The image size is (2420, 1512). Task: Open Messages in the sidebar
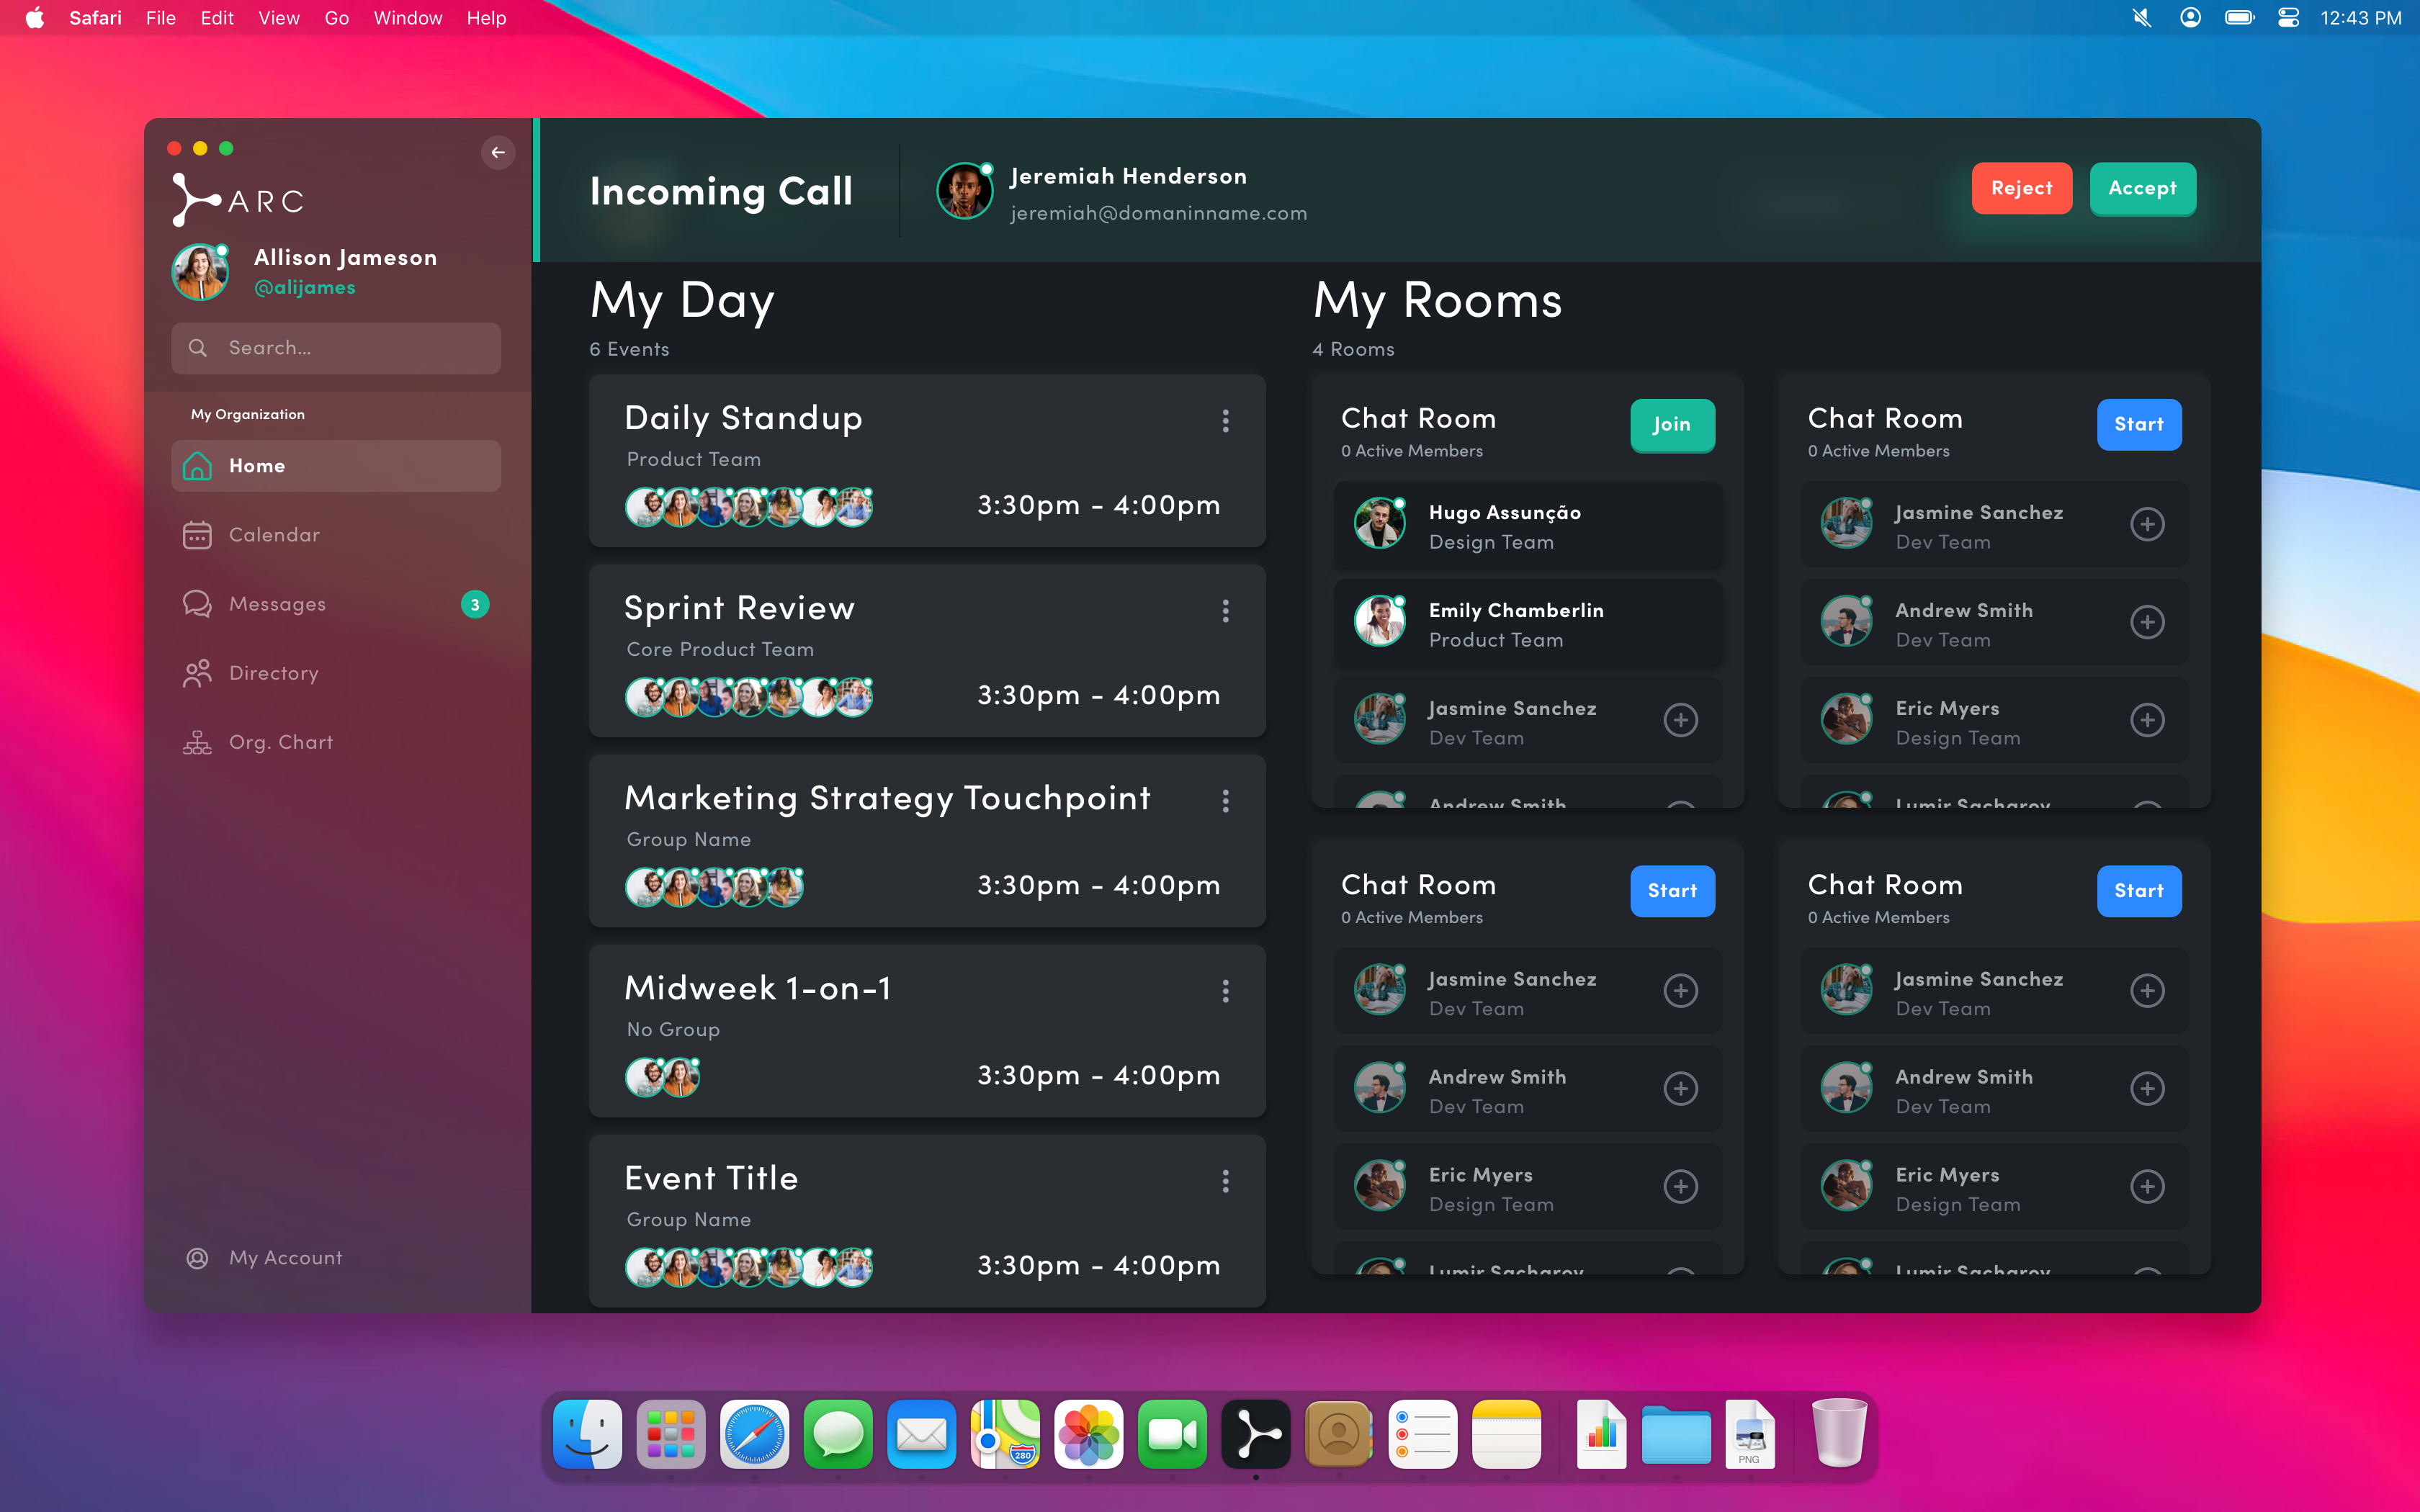pos(277,604)
